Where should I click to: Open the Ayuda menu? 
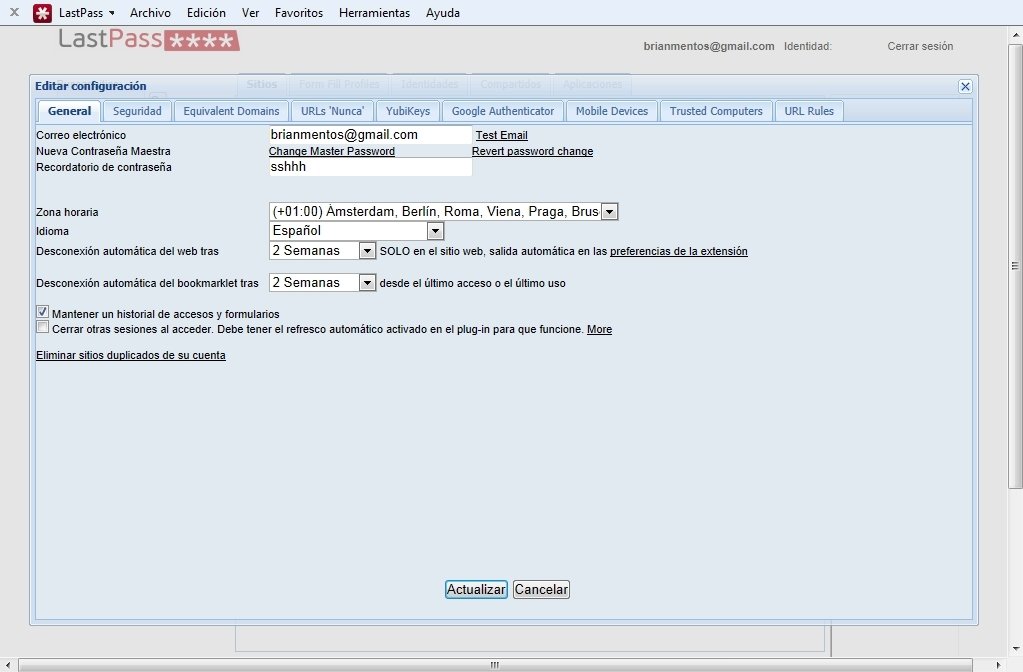pos(443,12)
